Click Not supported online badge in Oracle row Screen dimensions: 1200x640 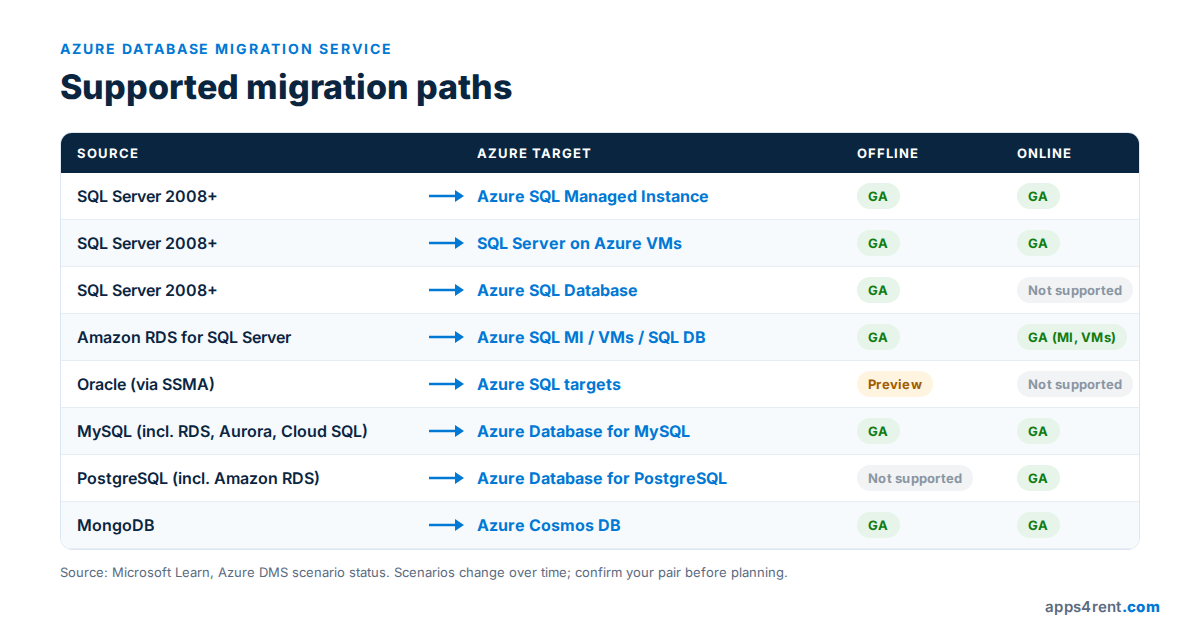(1075, 384)
